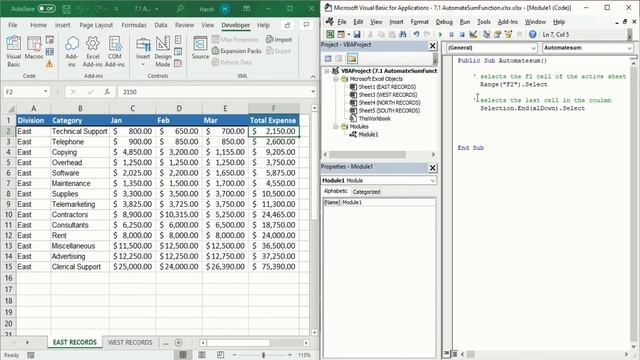
Task: Toggle Design Mode icon in VBA toolbar
Action: click(473, 35)
